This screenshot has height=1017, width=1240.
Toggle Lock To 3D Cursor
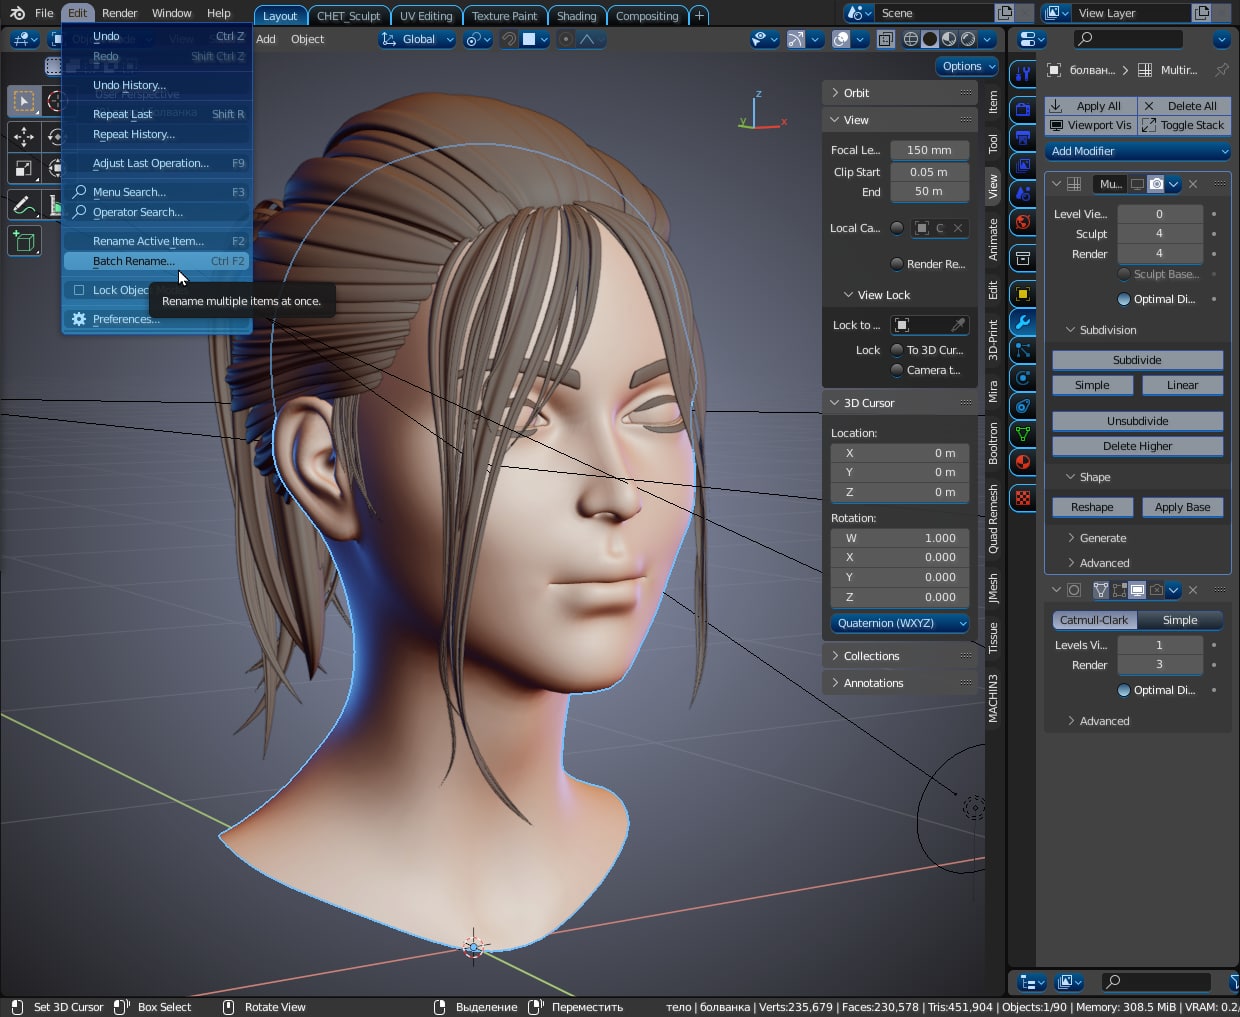pos(897,350)
